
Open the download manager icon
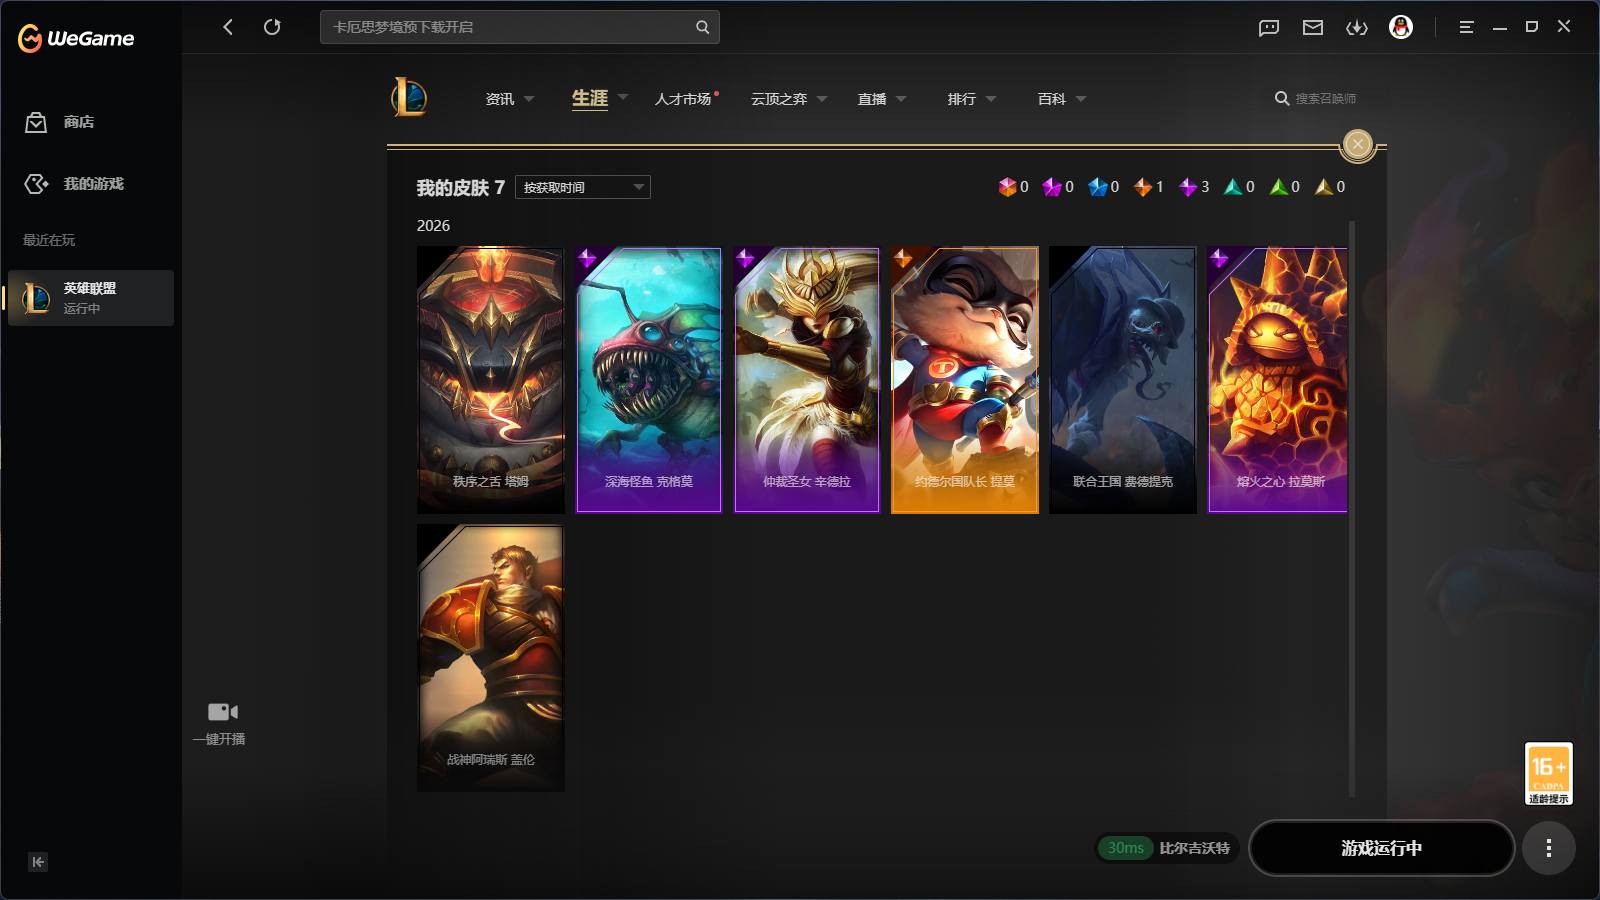tap(1357, 27)
